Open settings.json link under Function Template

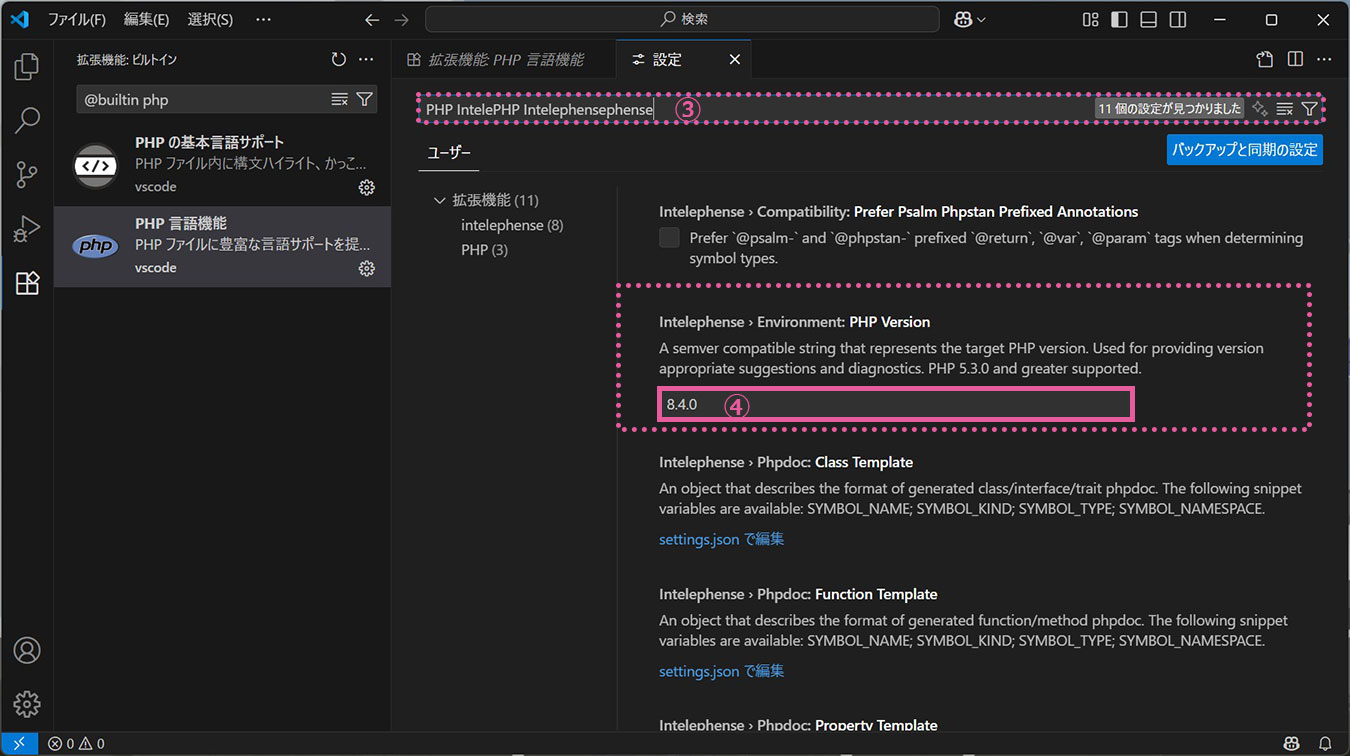(721, 671)
